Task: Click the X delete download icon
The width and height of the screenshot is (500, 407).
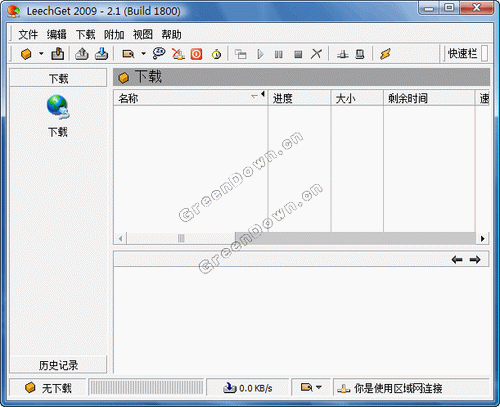Action: [316, 54]
